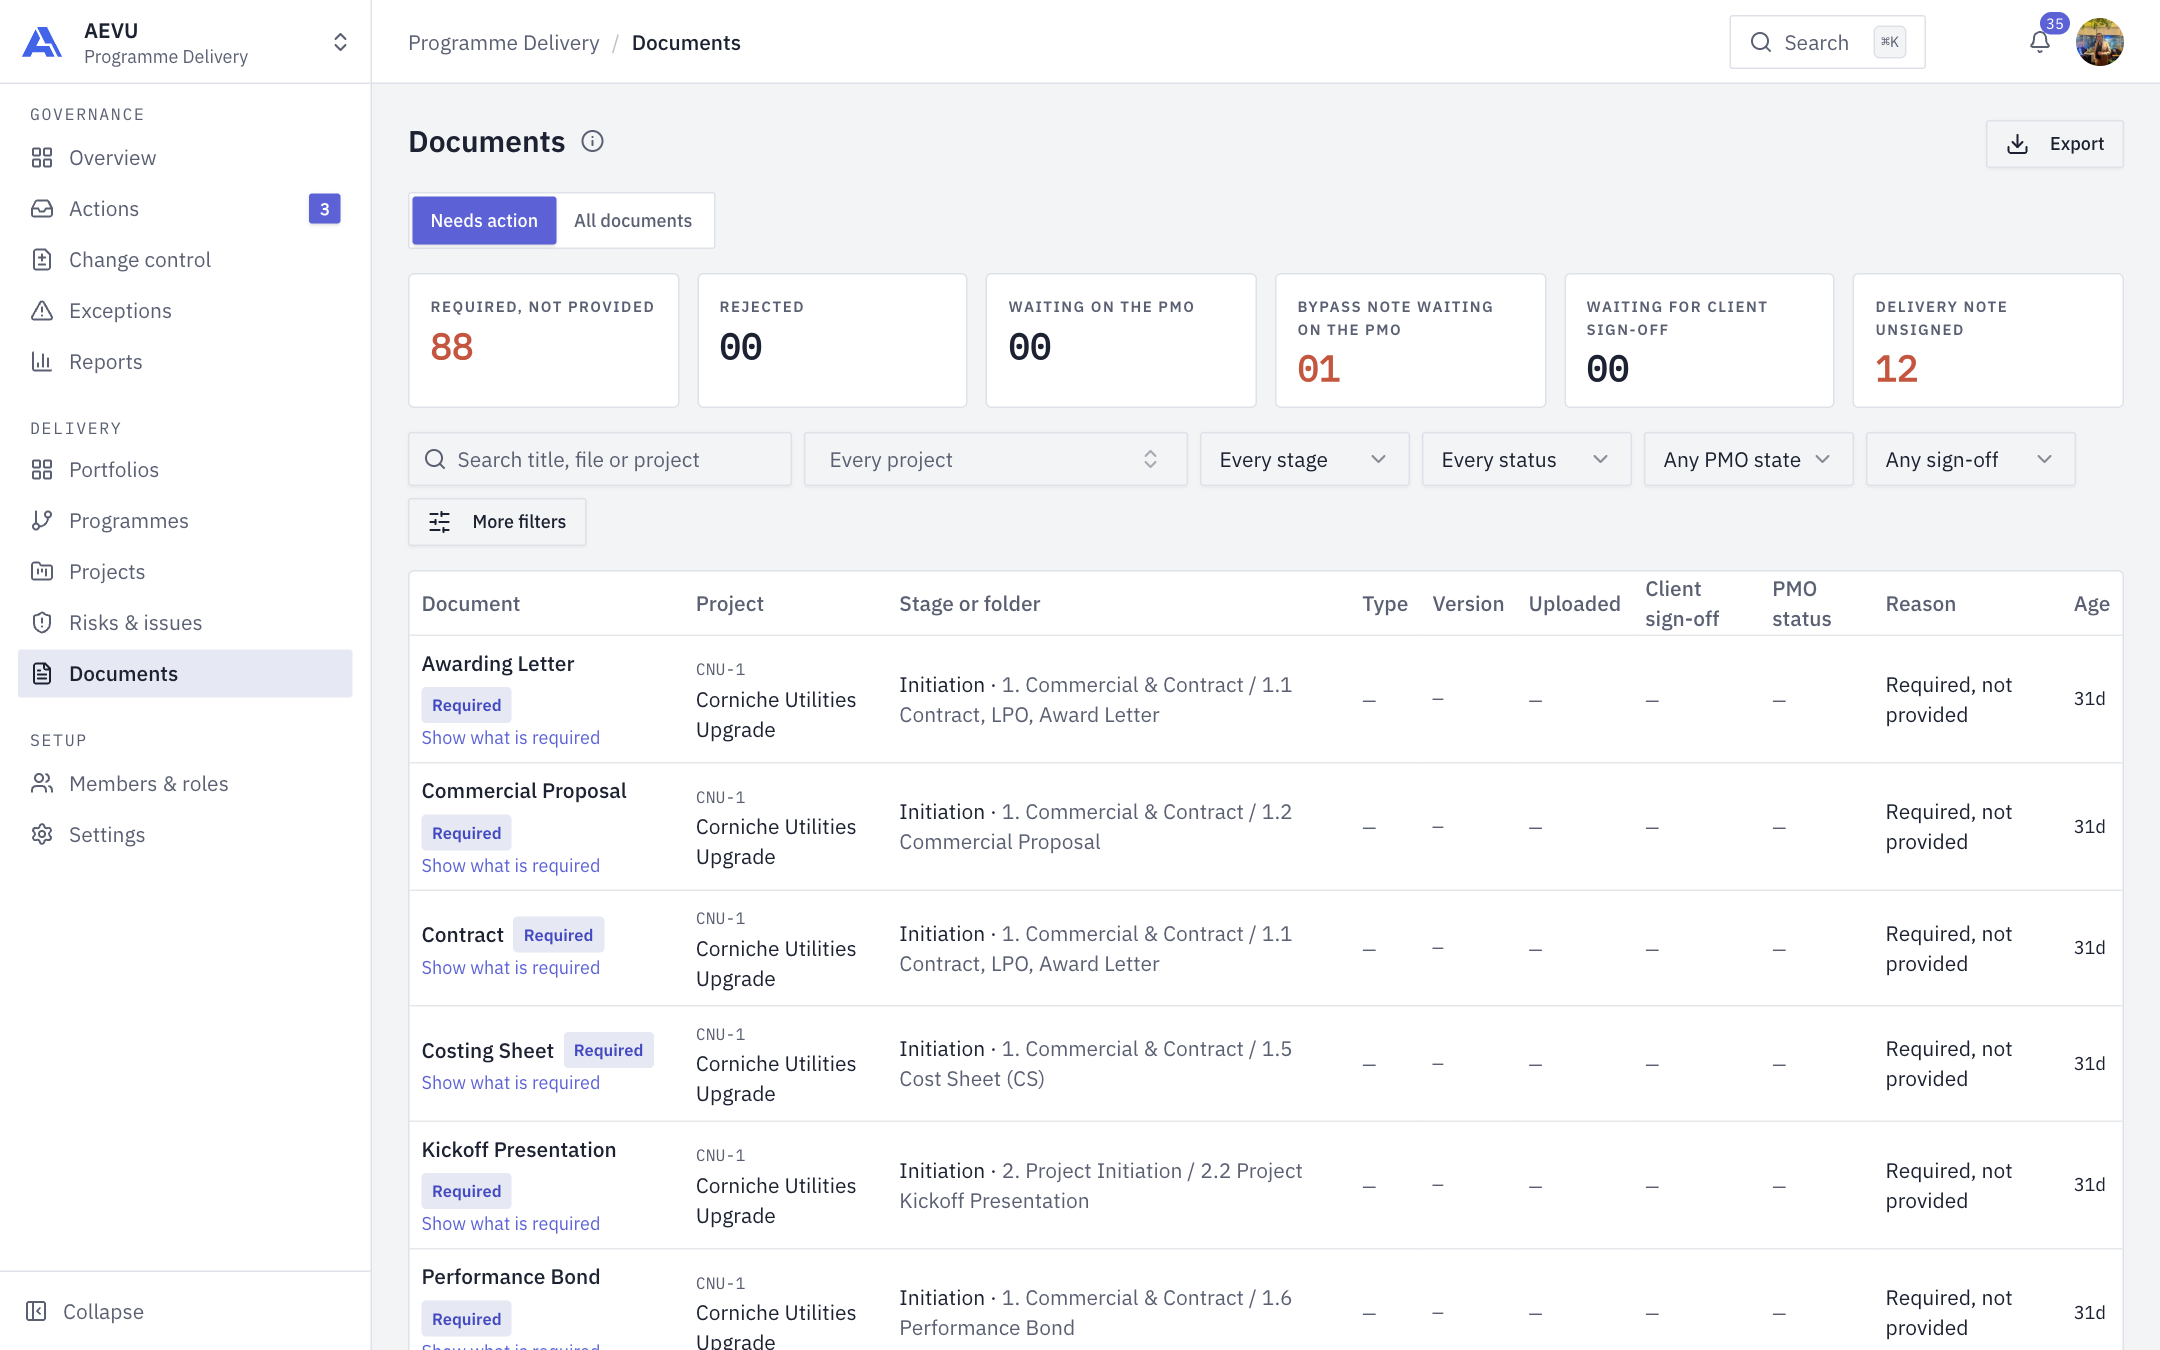The width and height of the screenshot is (2160, 1350).
Task: Show what is required for Commercial Proposal
Action: pos(510,866)
